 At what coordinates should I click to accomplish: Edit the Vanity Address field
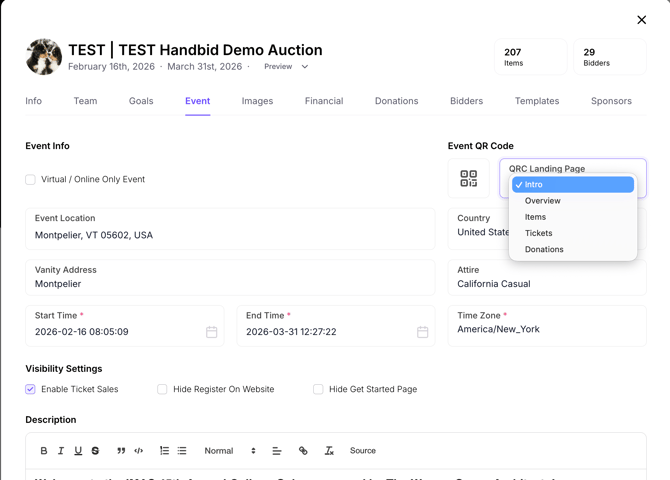click(x=230, y=277)
